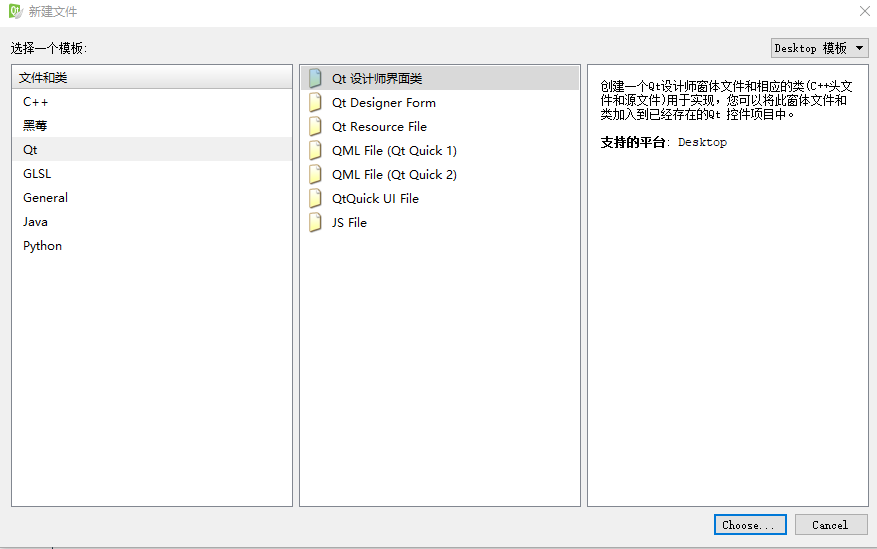Click the JS File icon
This screenshot has height=549, width=877.
[x=315, y=223]
